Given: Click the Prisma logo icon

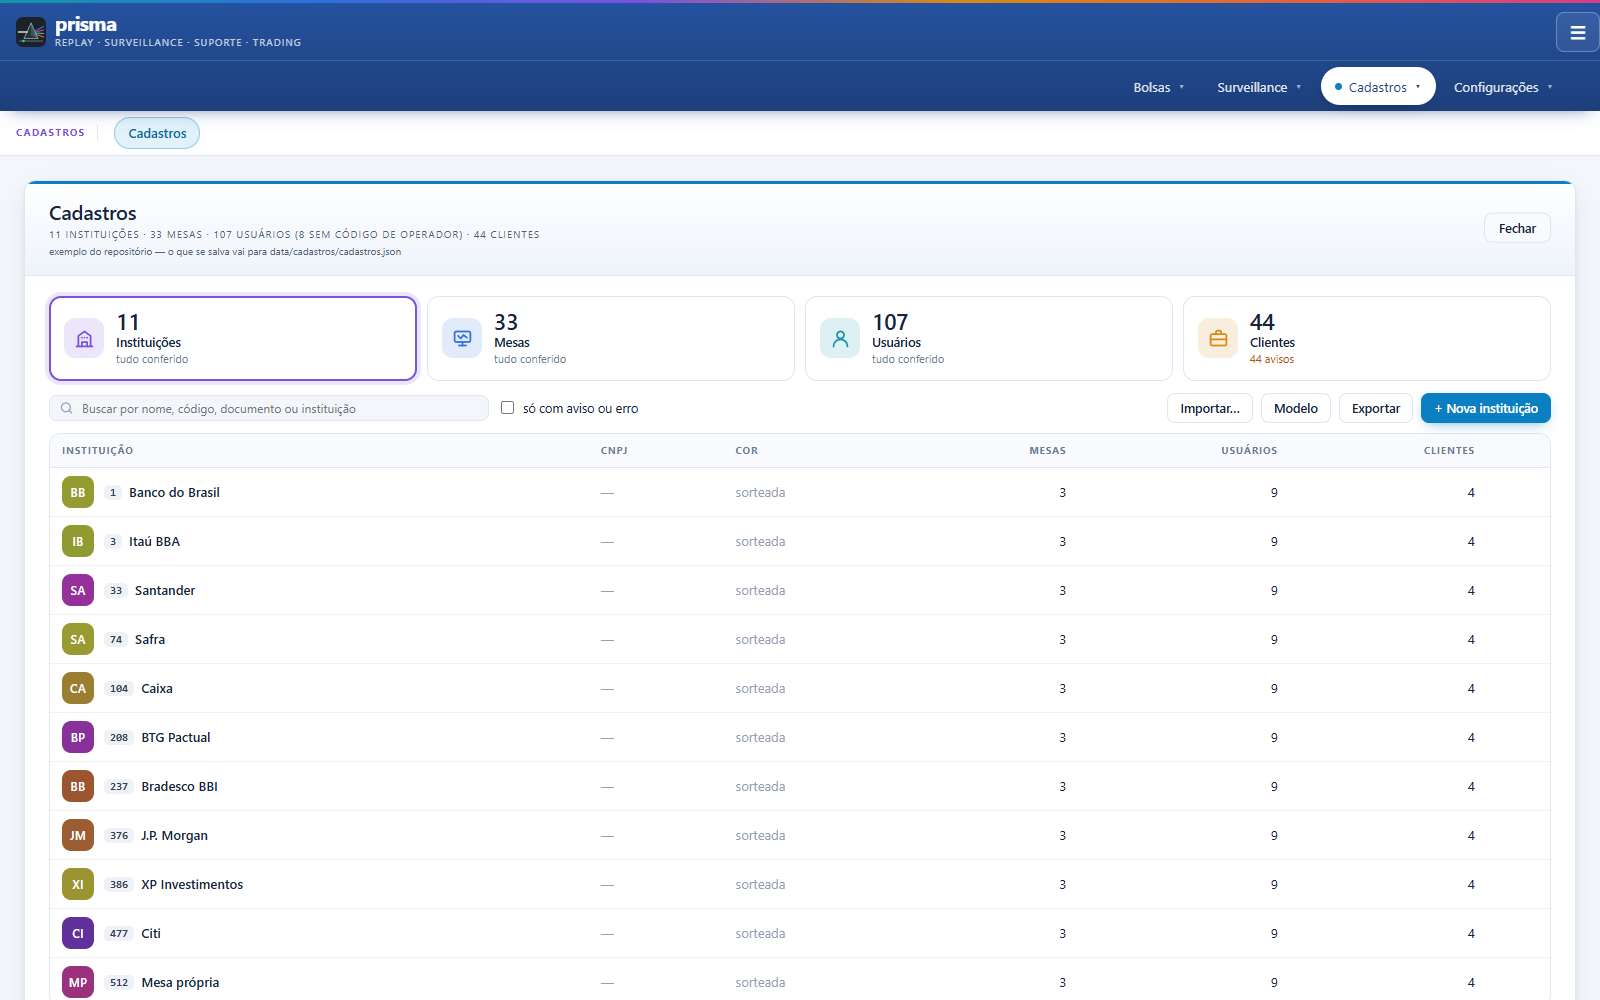Looking at the screenshot, I should coord(31,32).
